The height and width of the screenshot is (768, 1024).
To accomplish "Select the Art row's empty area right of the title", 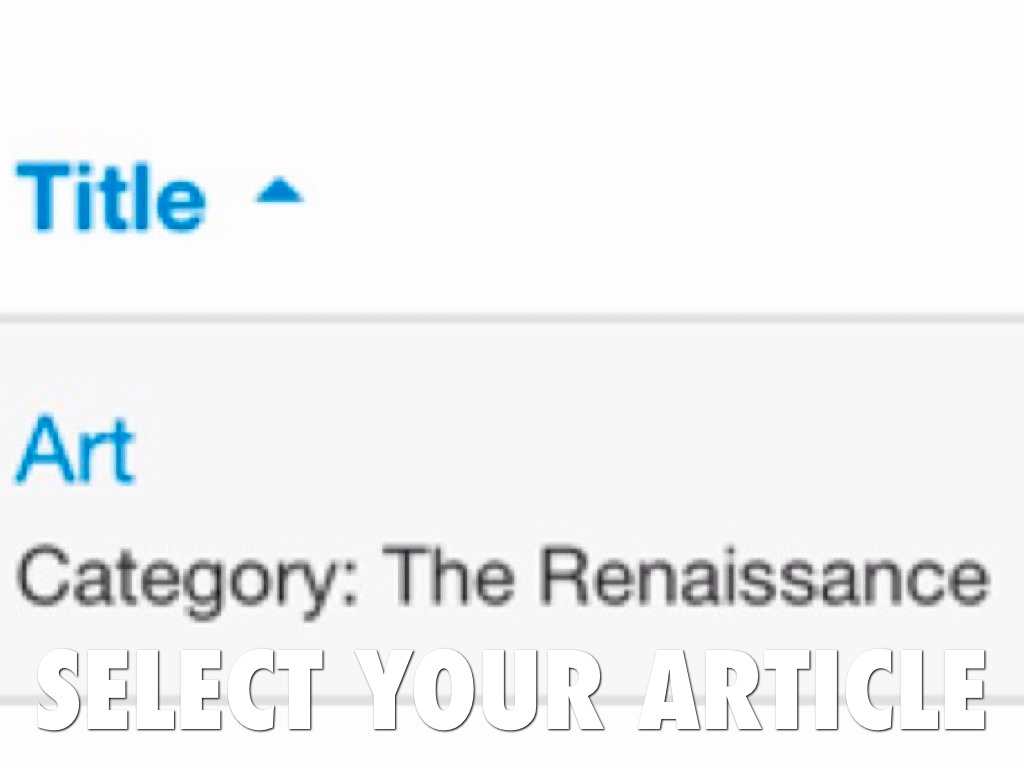I will [600, 452].
